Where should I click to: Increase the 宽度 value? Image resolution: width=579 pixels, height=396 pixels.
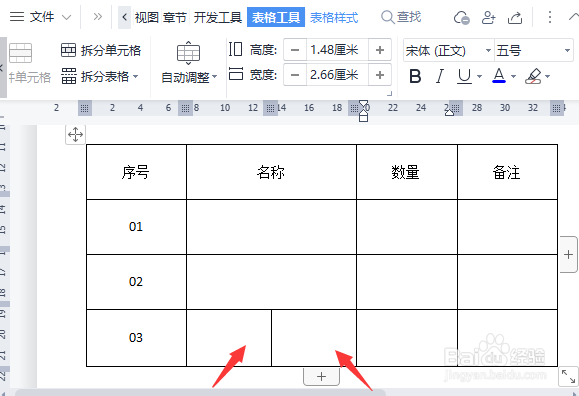click(380, 75)
